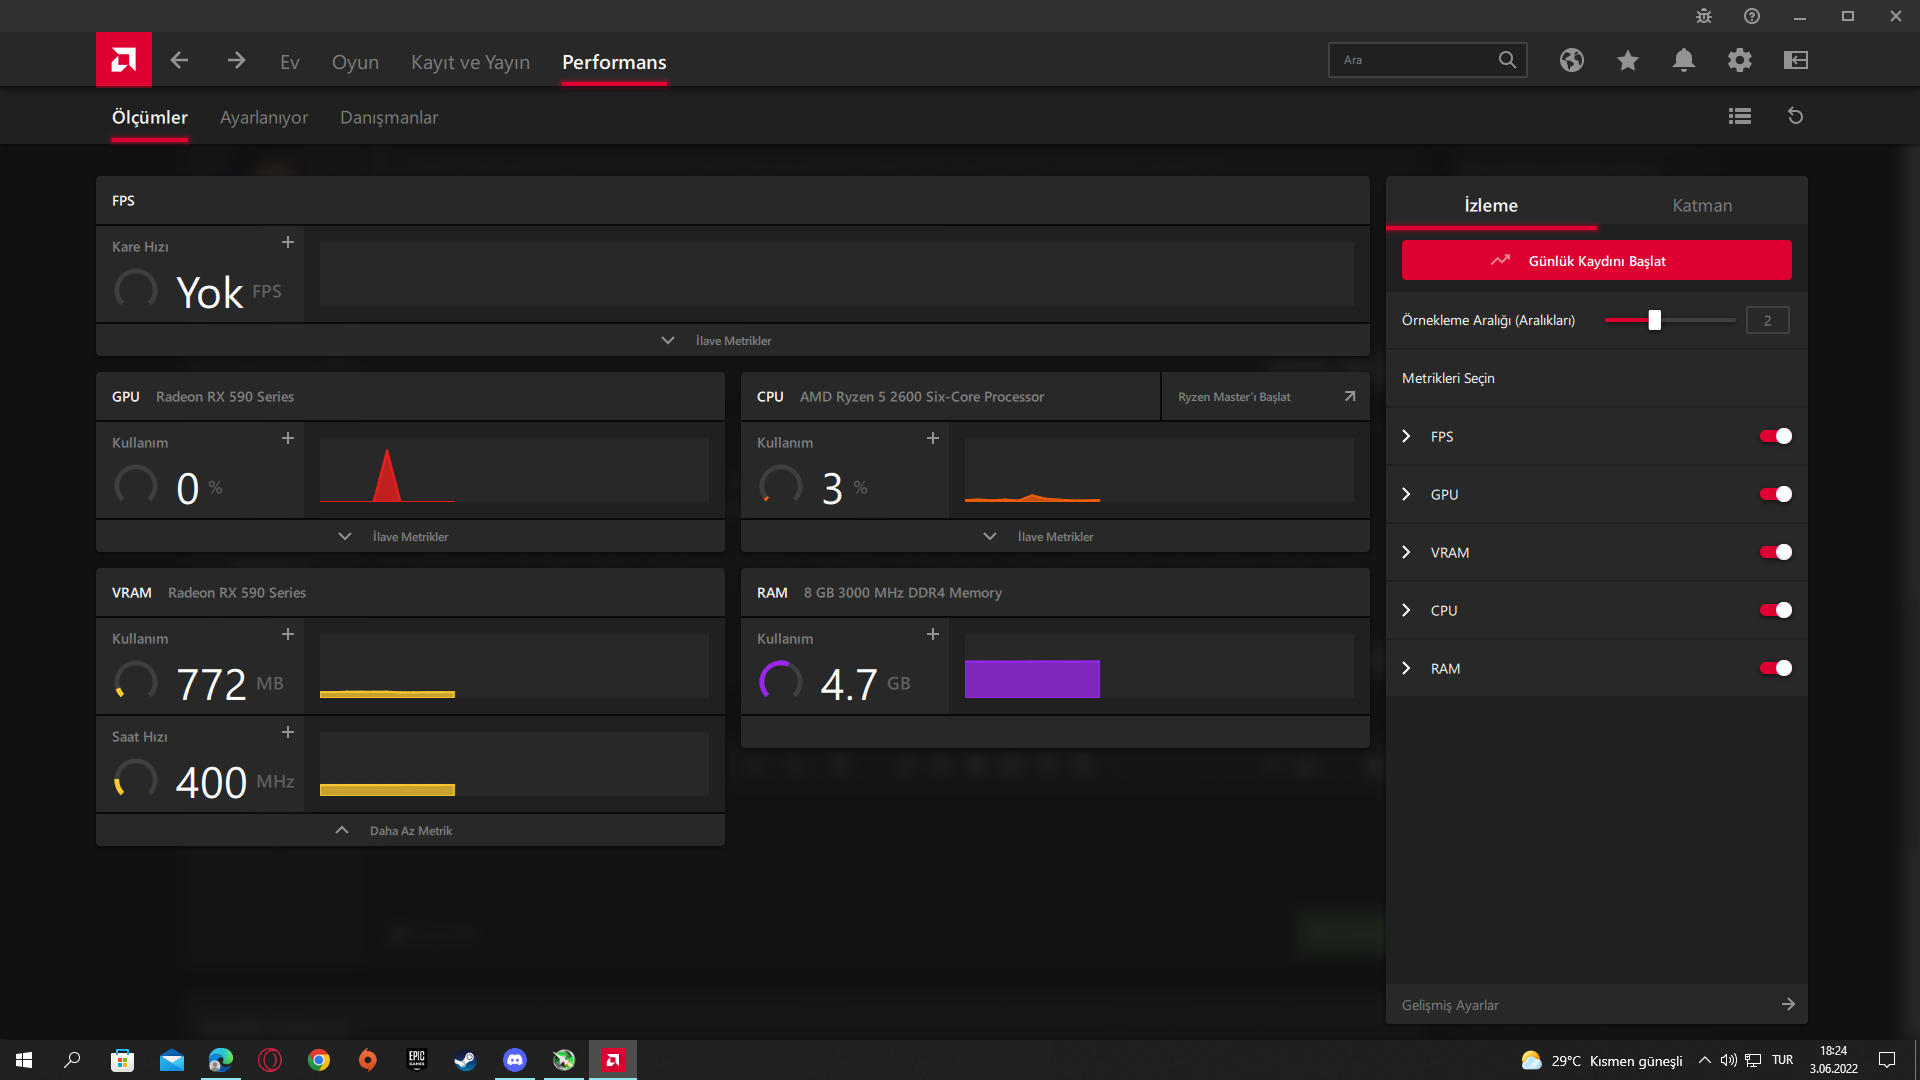The height and width of the screenshot is (1080, 1920).
Task: Add GPU Kullanım metric with plus icon
Action: 287,438
